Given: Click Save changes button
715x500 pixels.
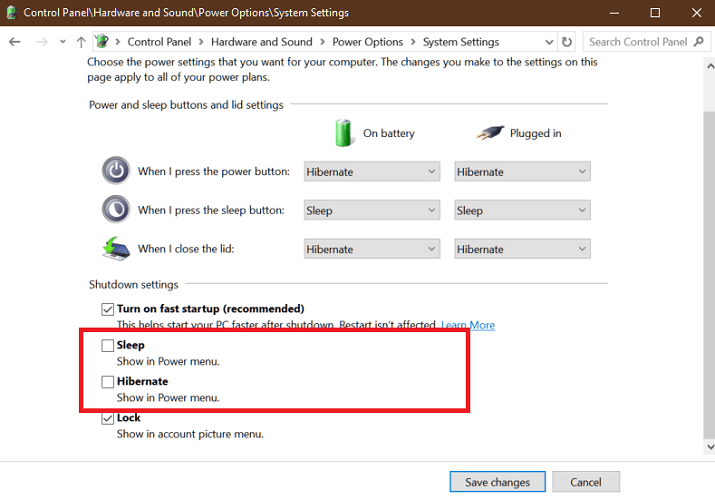Looking at the screenshot, I should click(497, 482).
